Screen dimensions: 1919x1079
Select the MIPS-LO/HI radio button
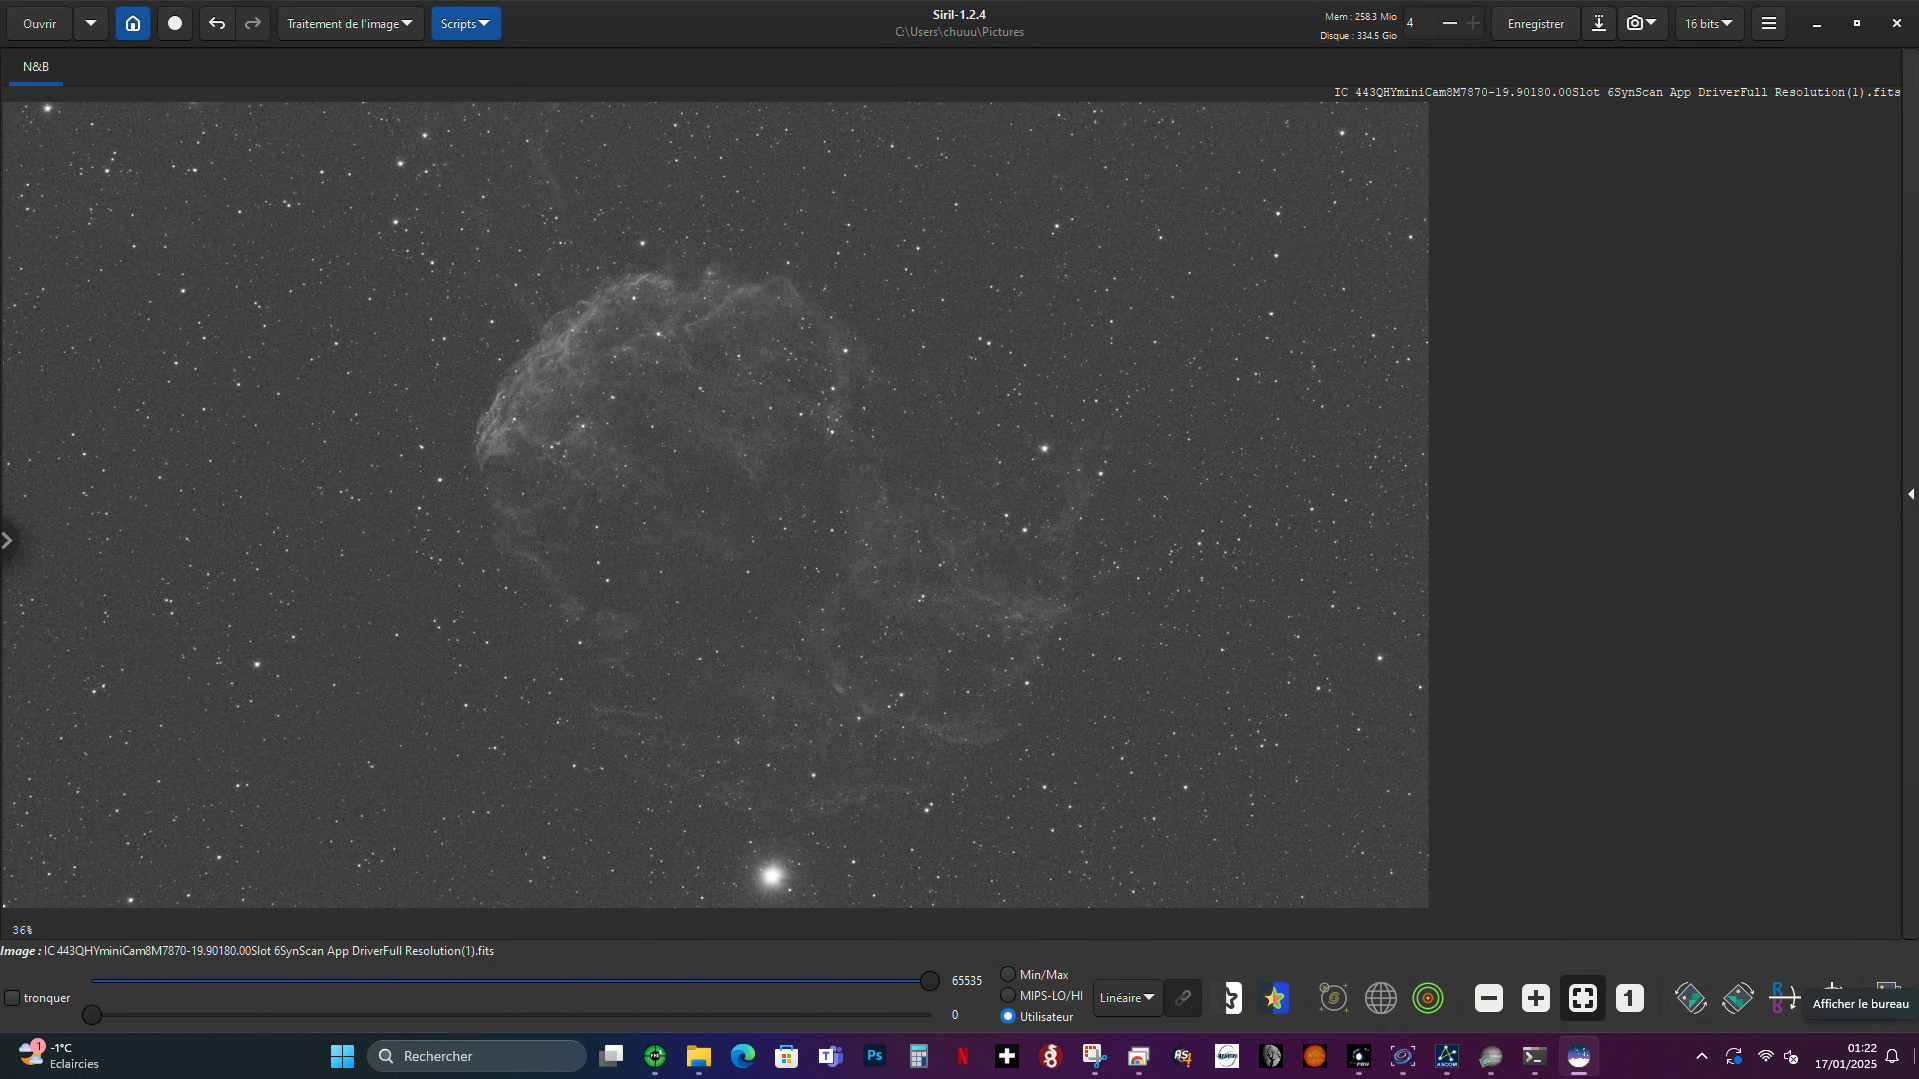[x=1008, y=995]
